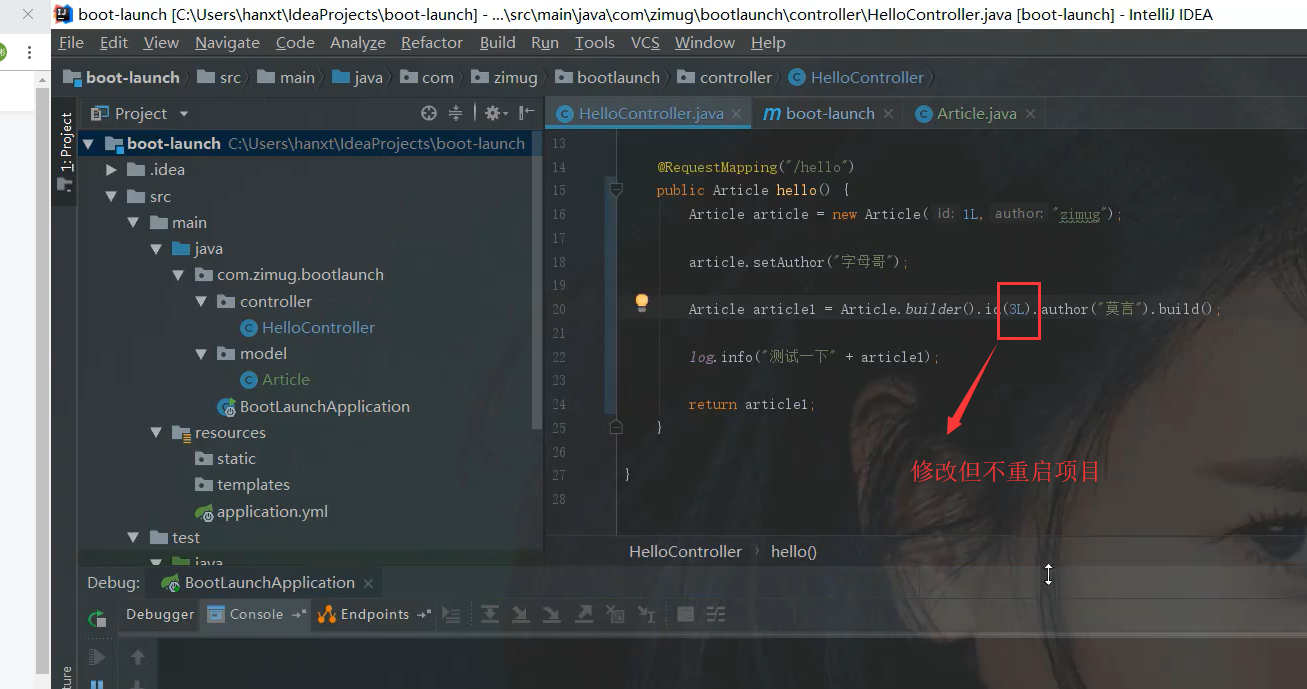Switch to the Debugger tab
This screenshot has height=689, width=1307.
click(x=160, y=614)
